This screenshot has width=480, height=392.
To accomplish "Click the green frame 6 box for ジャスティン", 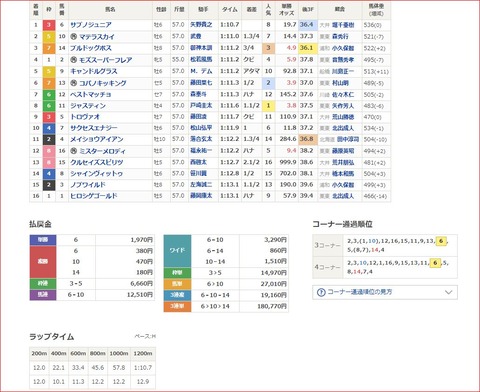I will pyautogui.click(x=49, y=106).
